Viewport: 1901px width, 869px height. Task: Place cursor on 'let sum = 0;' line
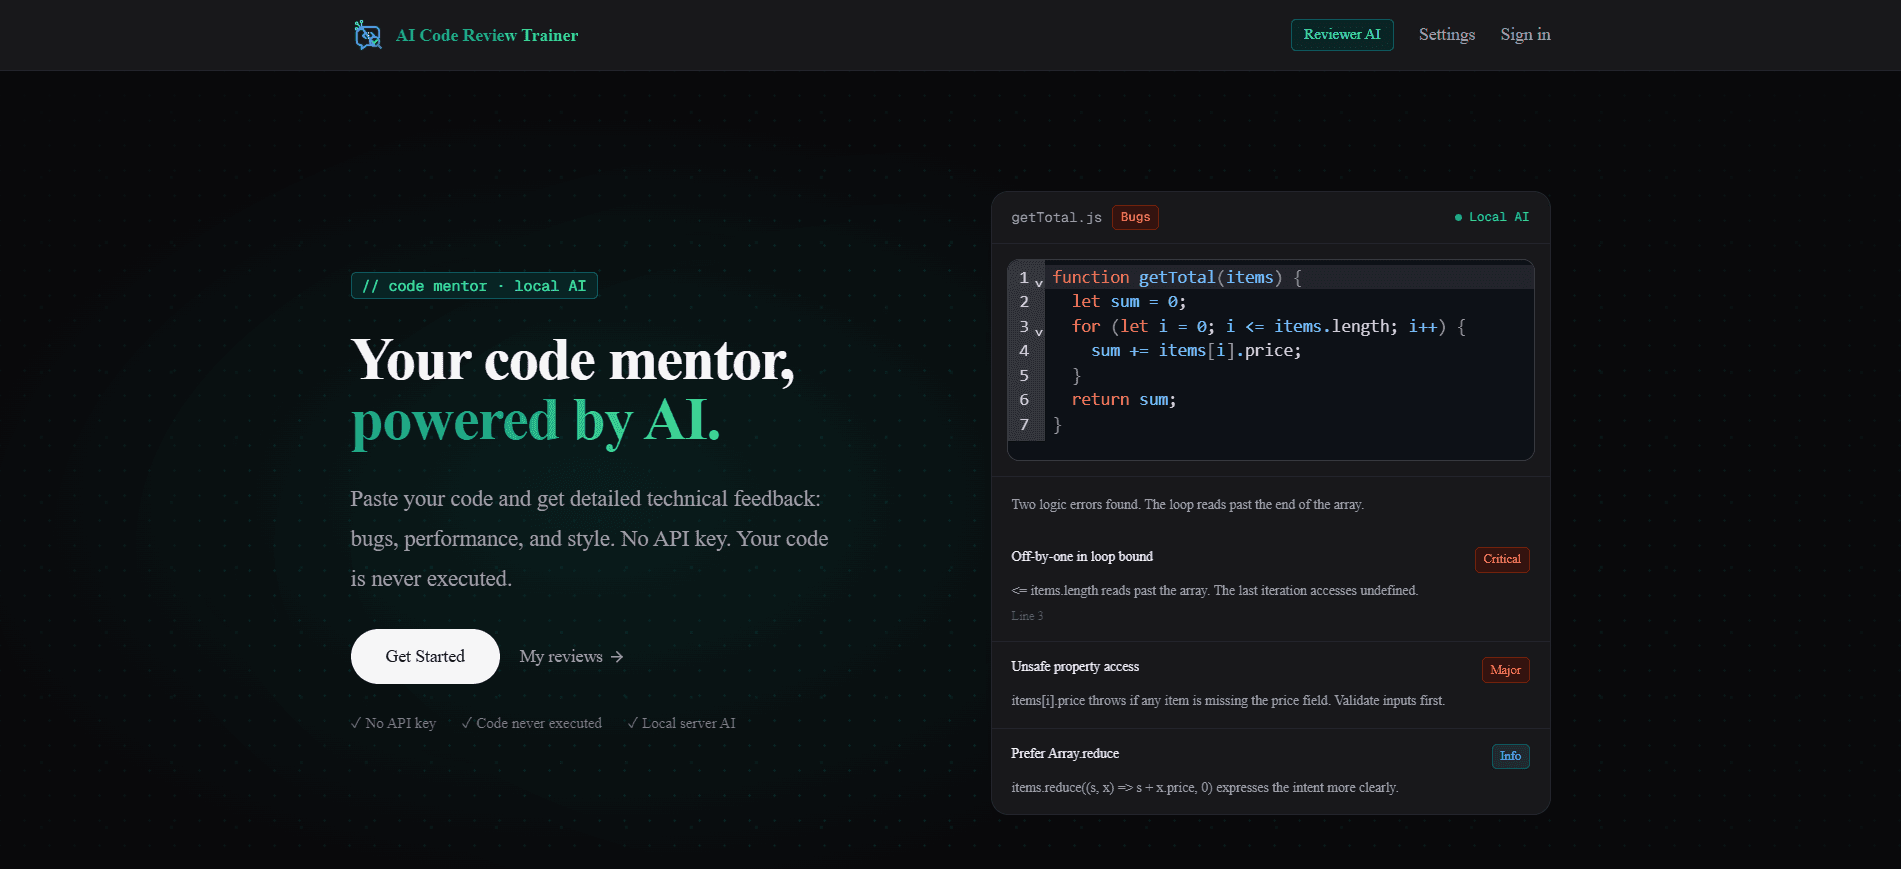coord(1129,302)
